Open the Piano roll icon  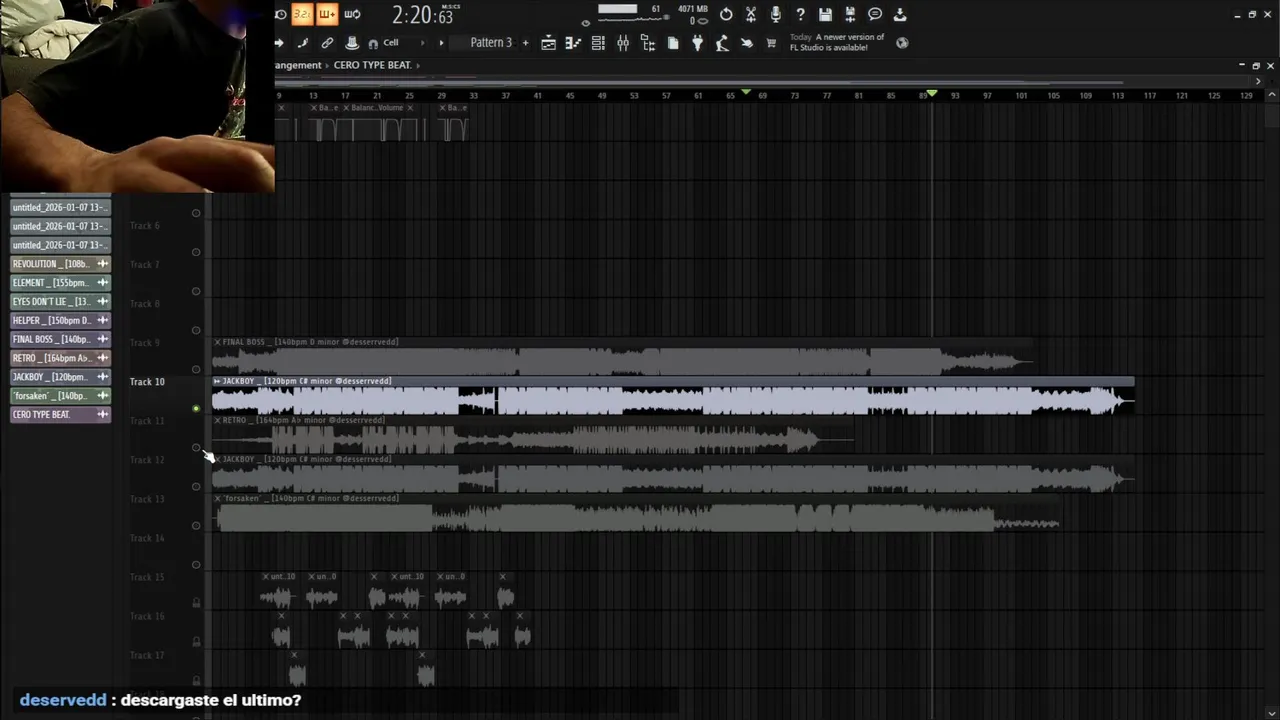pos(573,43)
